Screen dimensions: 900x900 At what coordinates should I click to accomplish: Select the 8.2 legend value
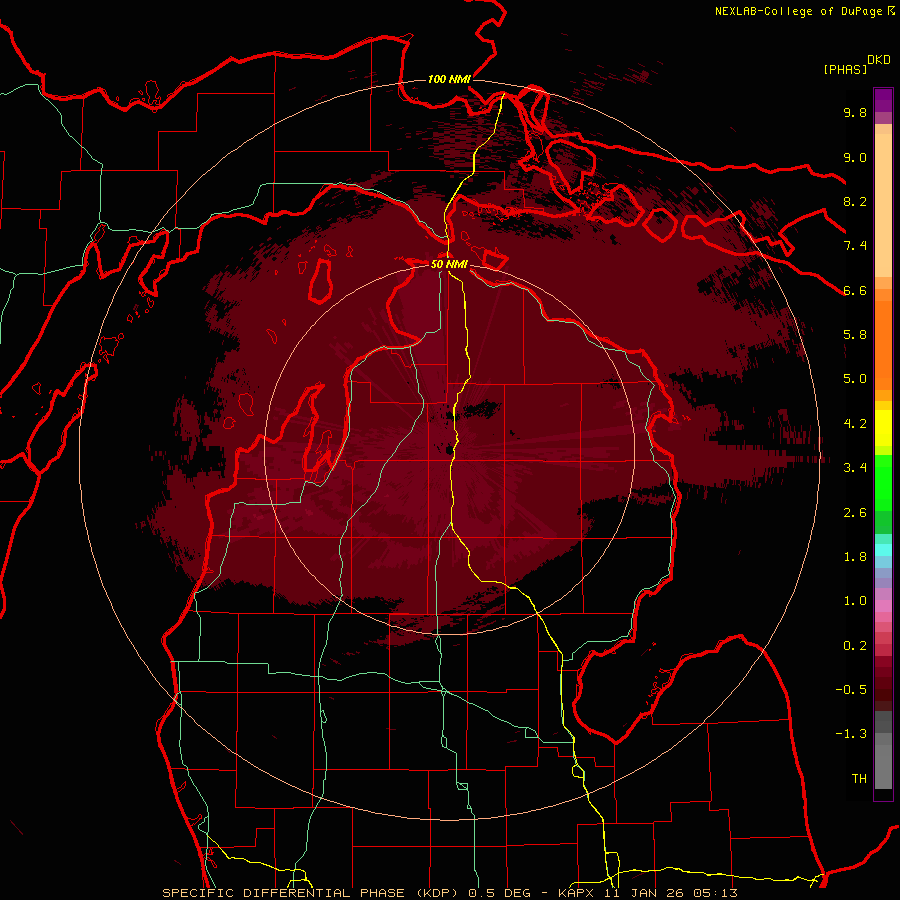(855, 201)
